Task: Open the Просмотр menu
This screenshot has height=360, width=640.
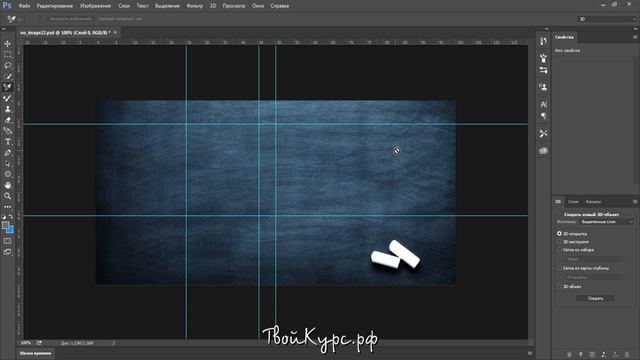Action: (x=234, y=6)
